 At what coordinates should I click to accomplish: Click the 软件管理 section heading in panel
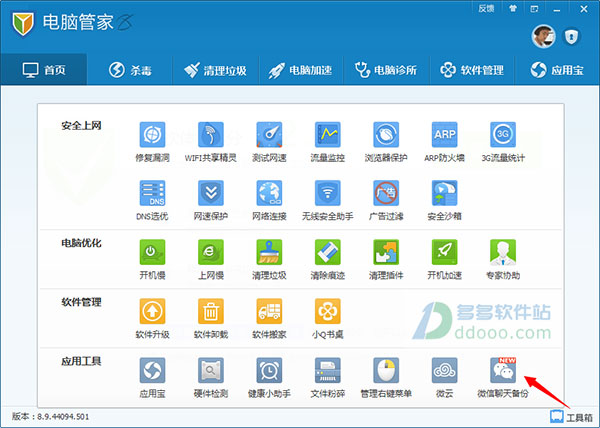tap(81, 302)
